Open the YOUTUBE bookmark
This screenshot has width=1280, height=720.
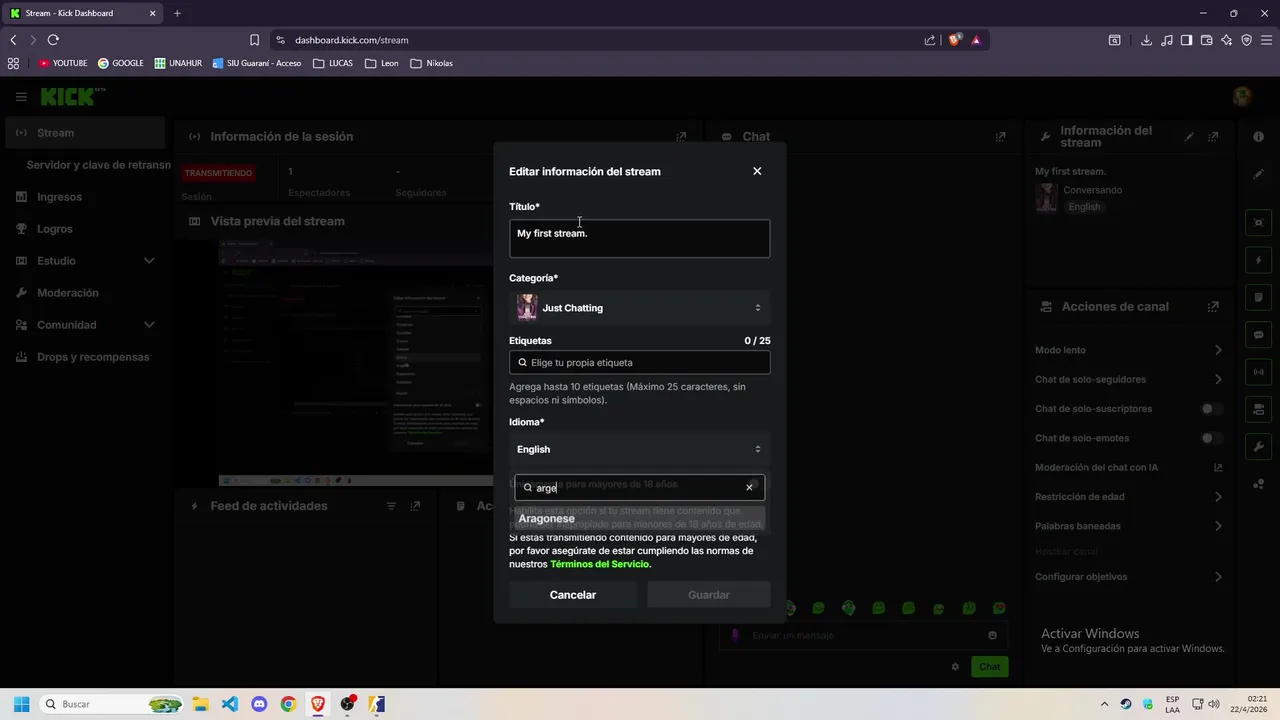pos(63,63)
